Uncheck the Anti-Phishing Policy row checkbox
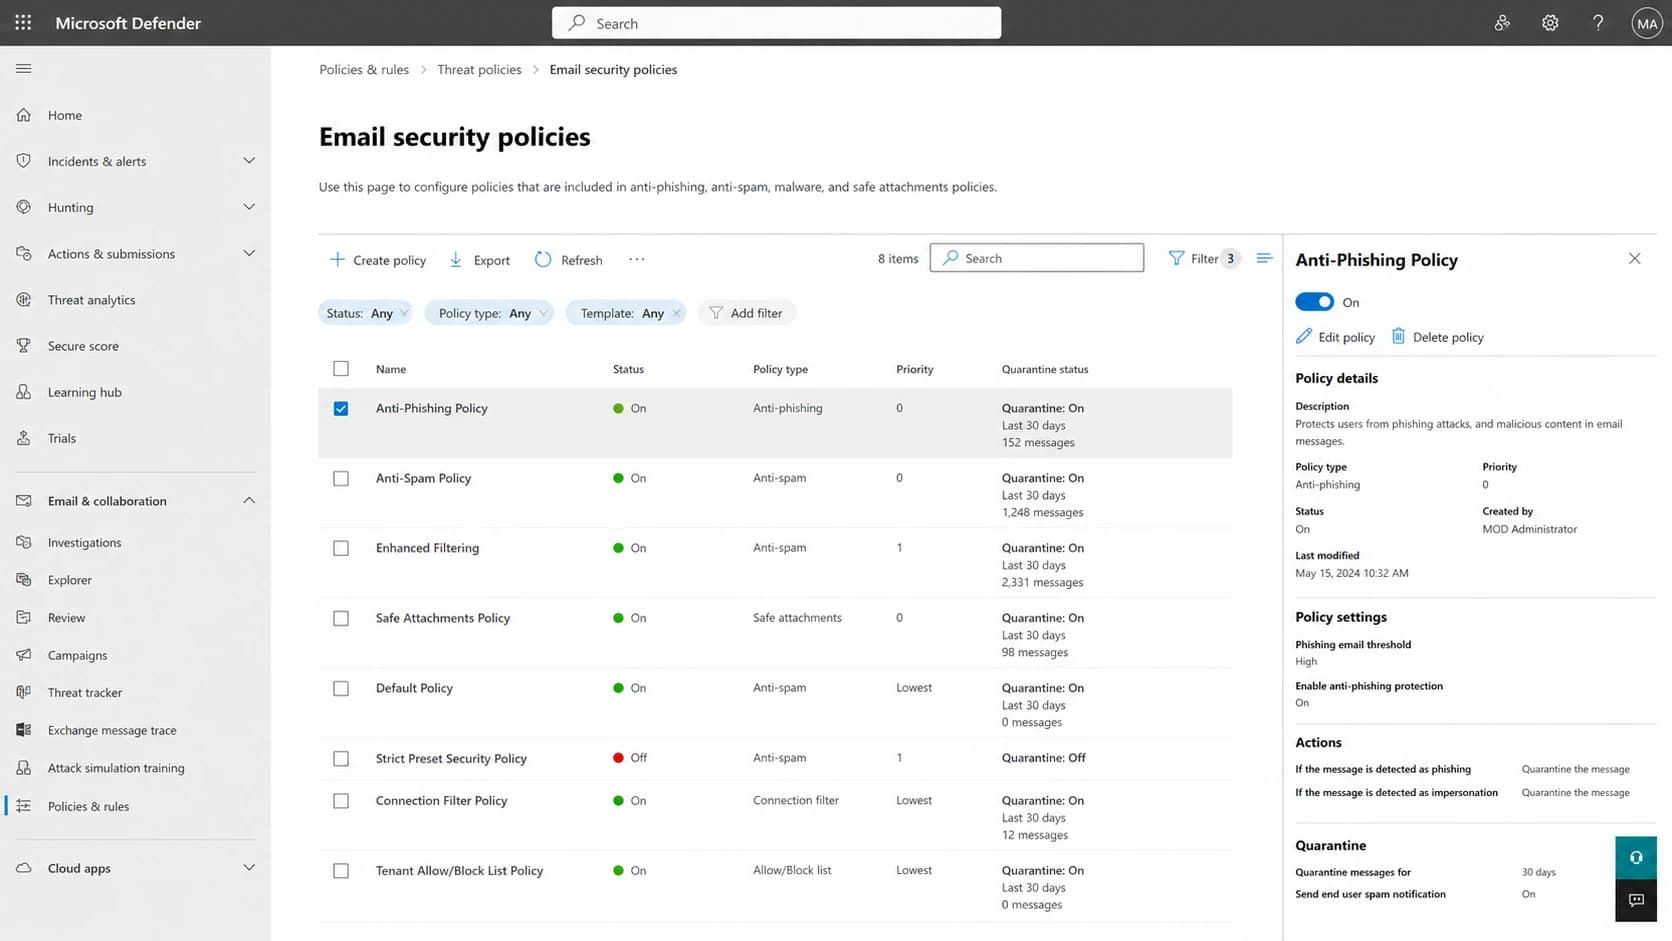This screenshot has width=1672, height=941. pyautogui.click(x=341, y=409)
